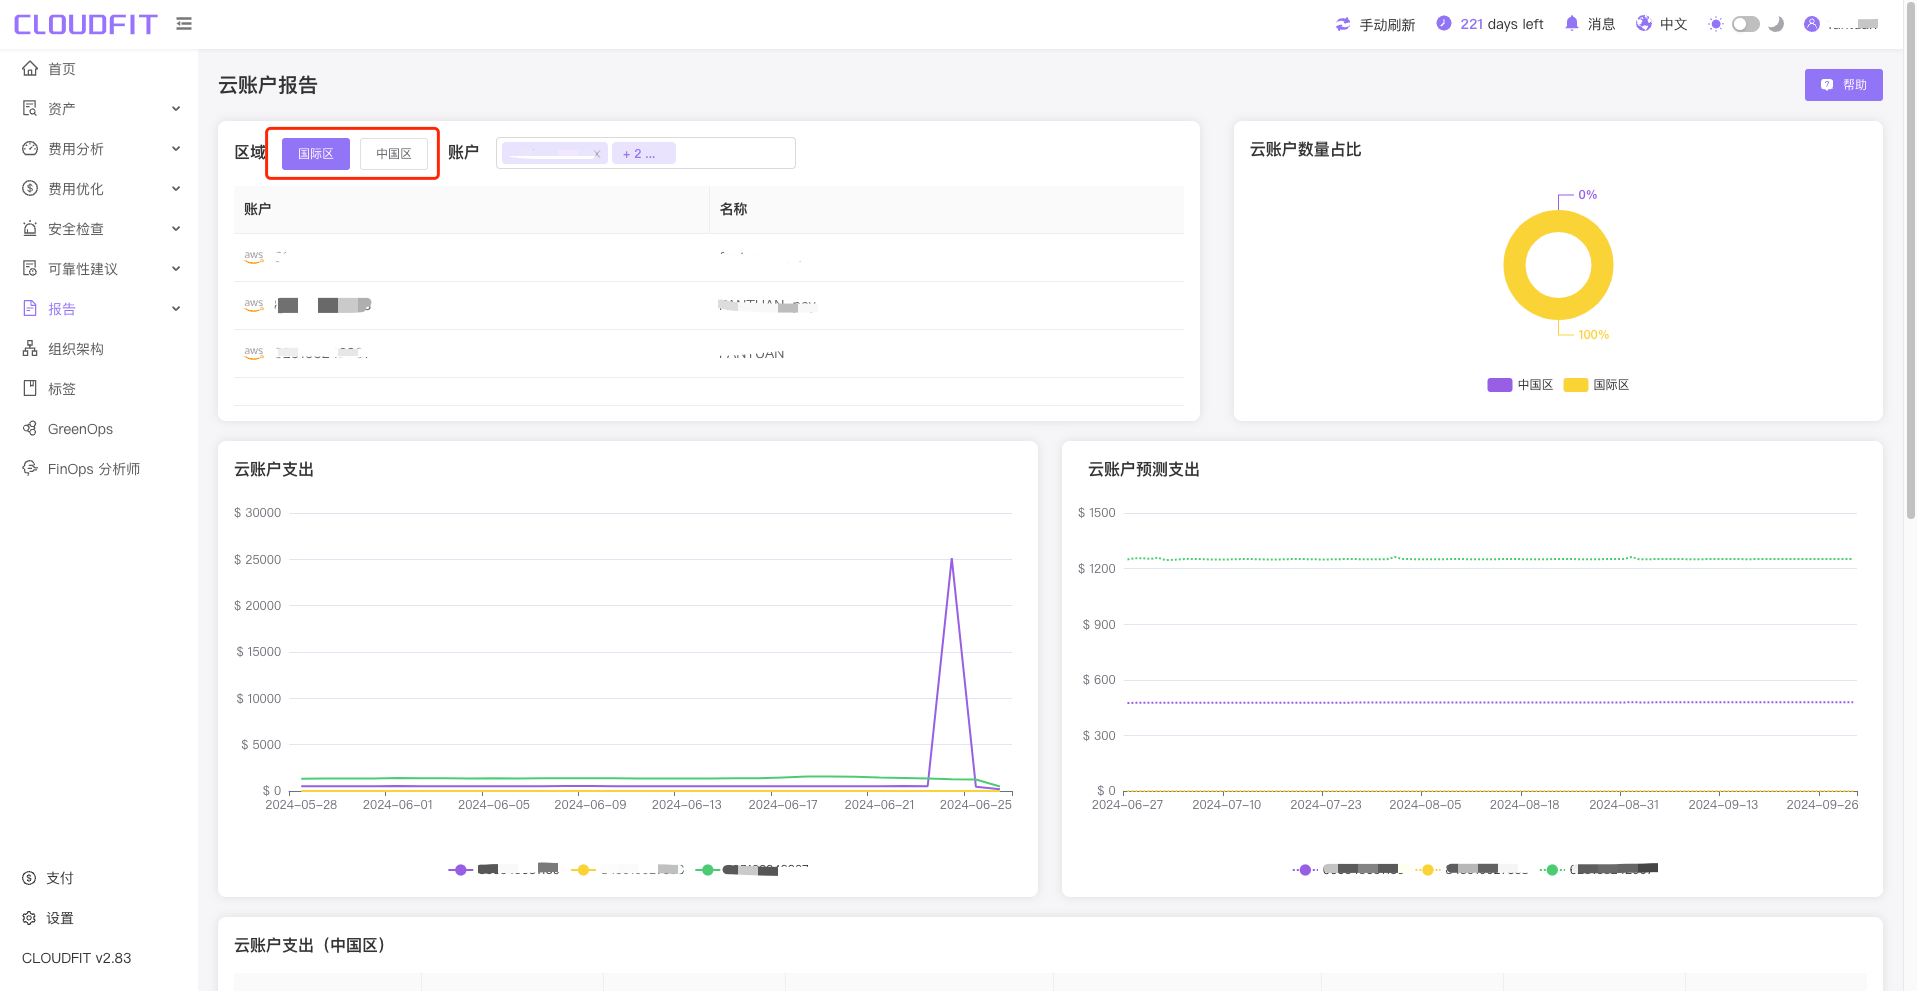Click the 设置 settings gear icon
Screen dimensions: 1917x991
(x=29, y=918)
